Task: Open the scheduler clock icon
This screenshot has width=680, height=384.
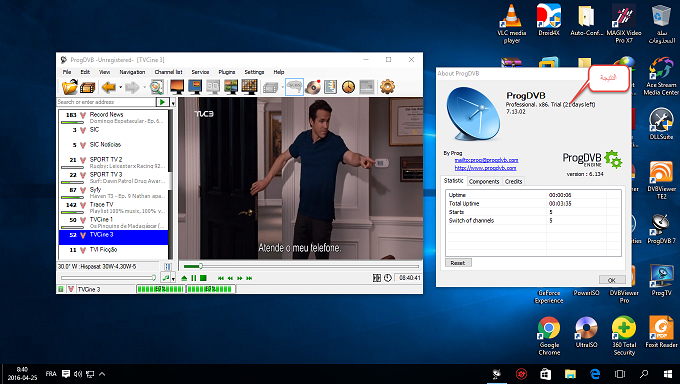Action: coord(348,87)
